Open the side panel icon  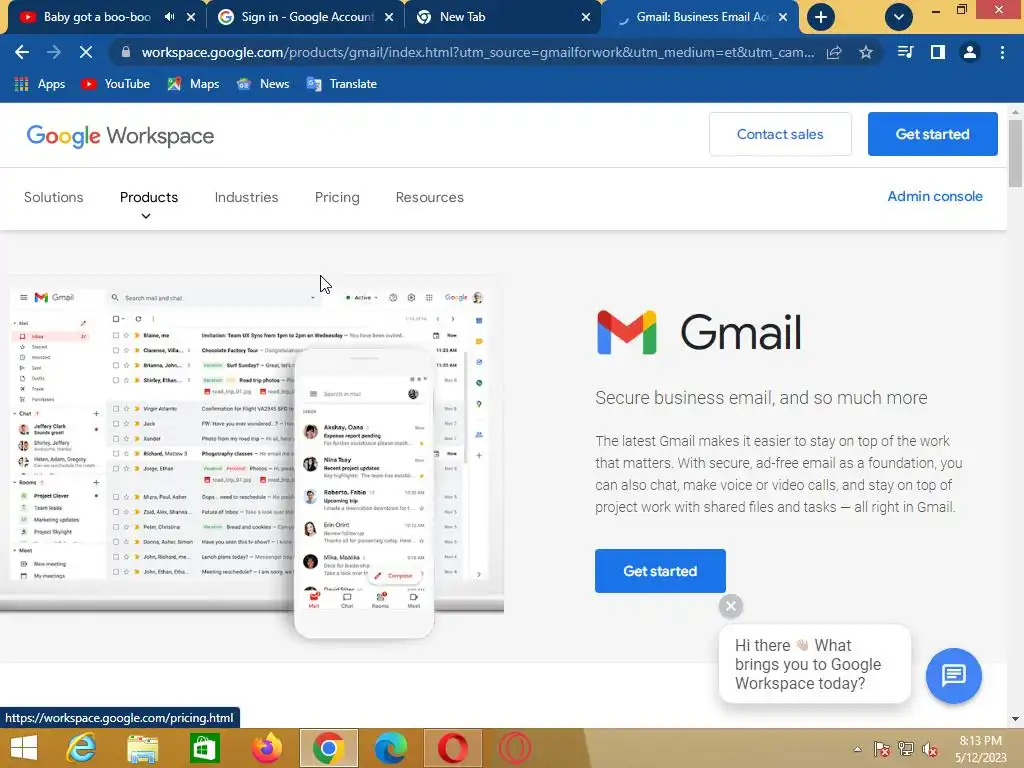pyautogui.click(x=938, y=52)
